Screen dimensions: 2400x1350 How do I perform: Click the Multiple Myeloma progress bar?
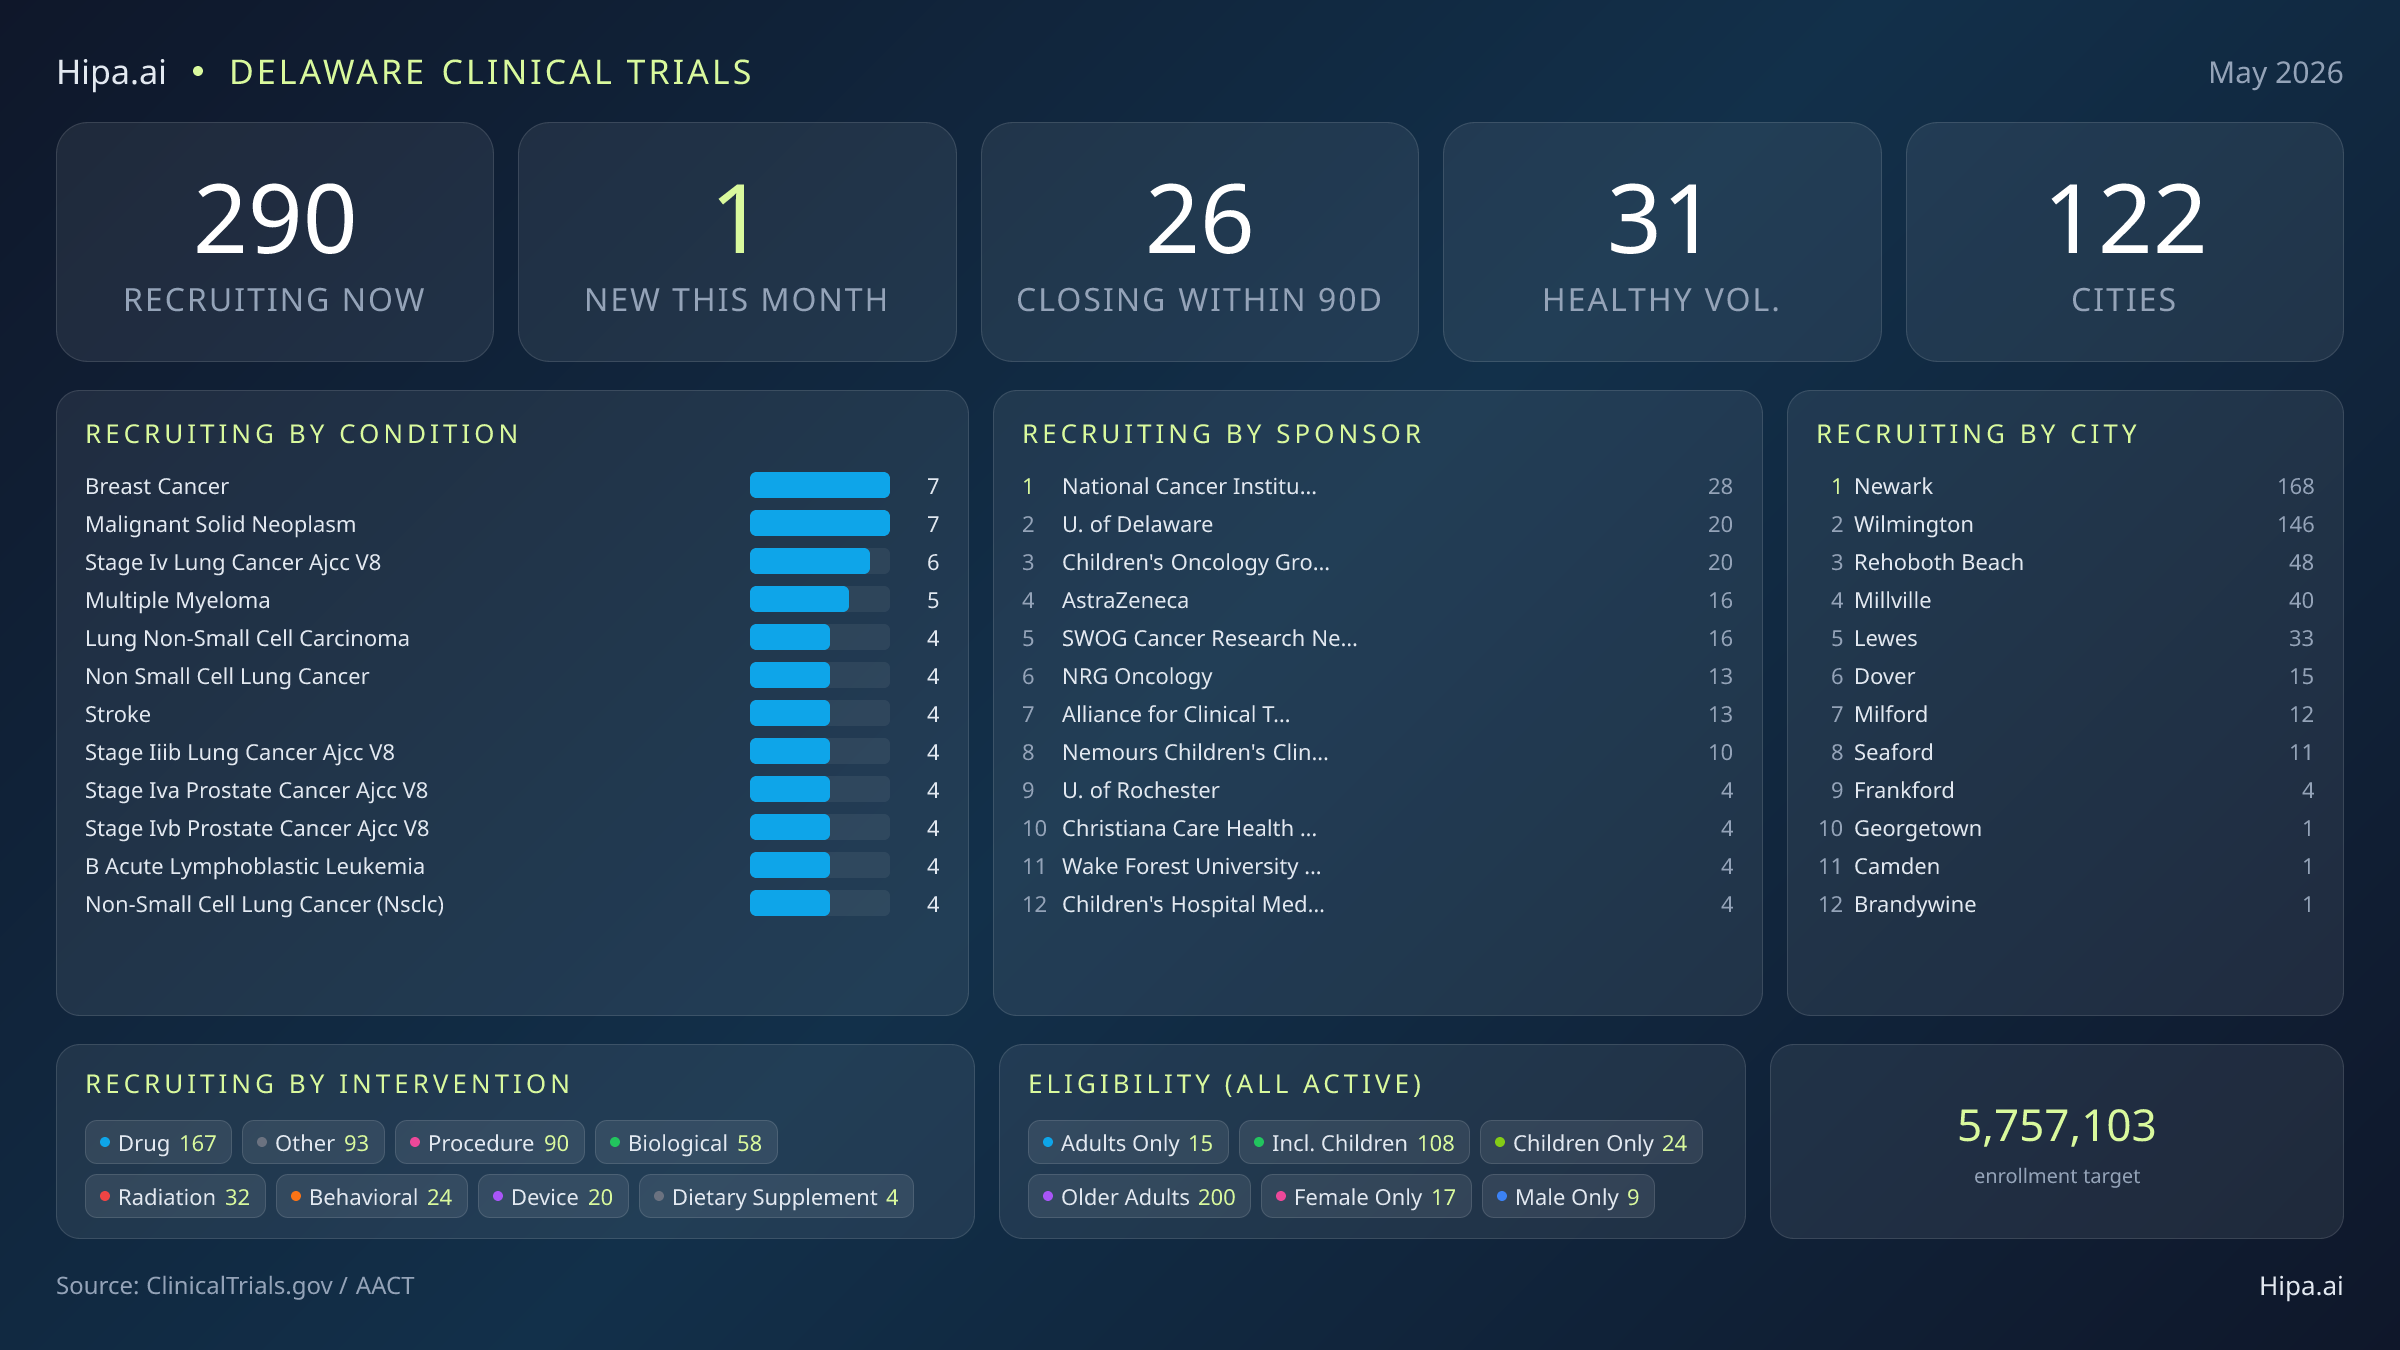coord(820,600)
